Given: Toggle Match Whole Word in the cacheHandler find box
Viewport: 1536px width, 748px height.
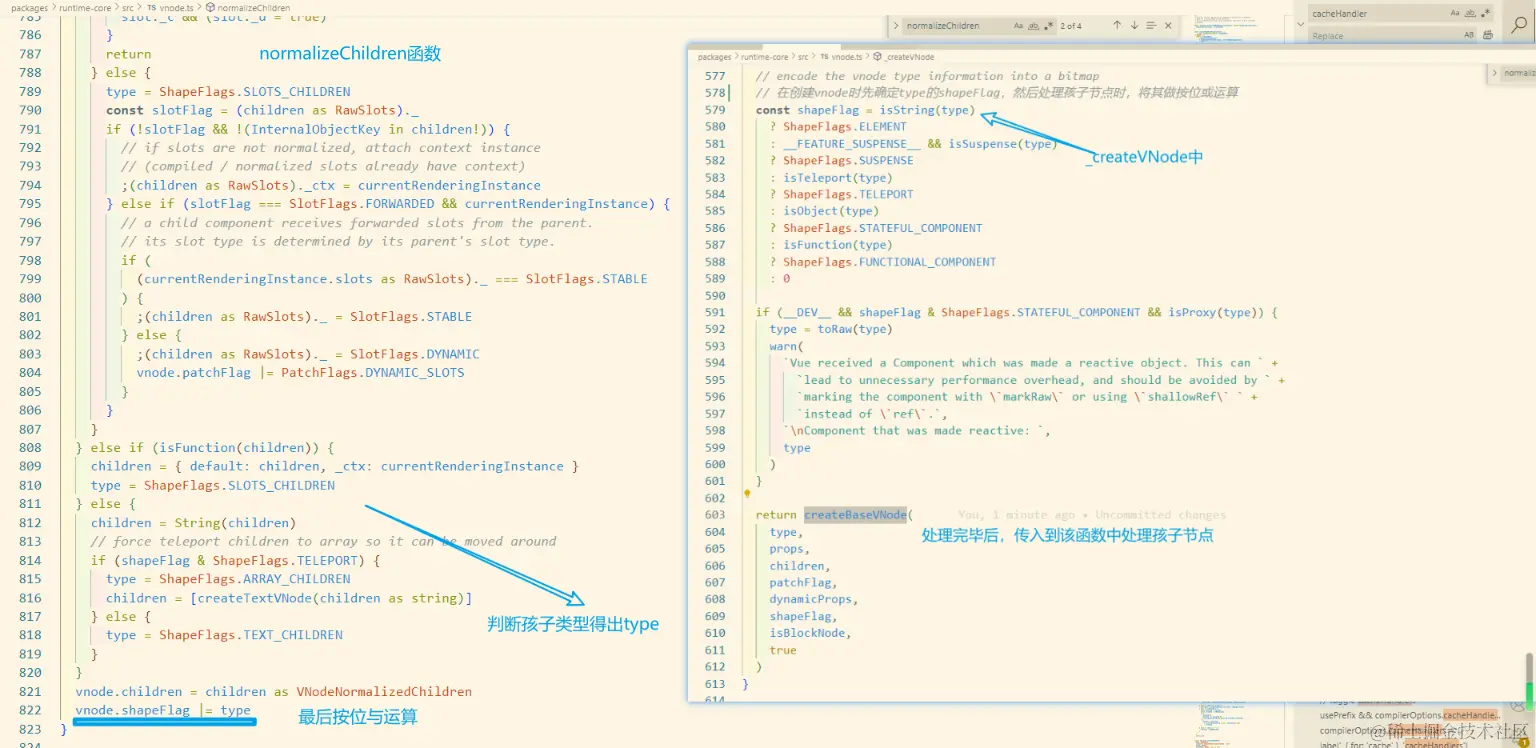Looking at the screenshot, I should (x=1470, y=13).
